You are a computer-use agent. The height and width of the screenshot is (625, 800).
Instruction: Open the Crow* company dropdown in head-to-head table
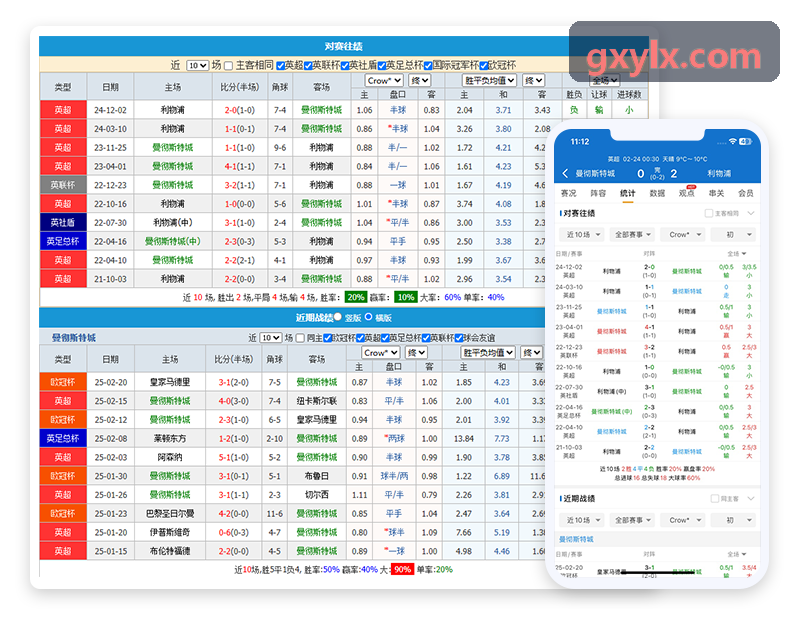tap(384, 81)
